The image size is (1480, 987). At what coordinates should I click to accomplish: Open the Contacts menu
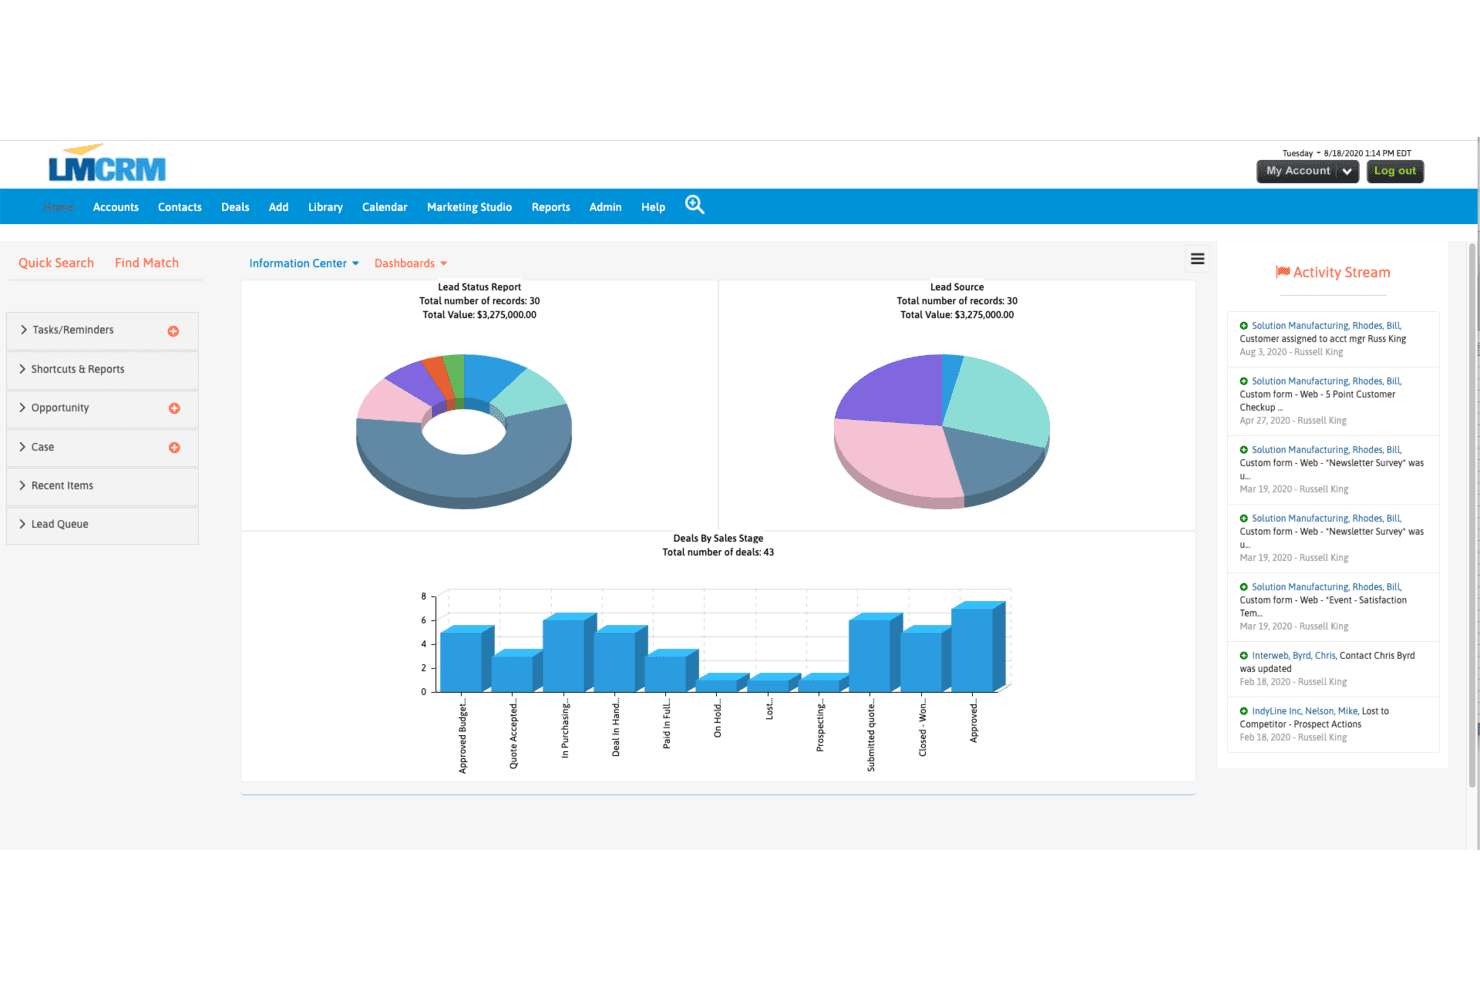(x=180, y=207)
